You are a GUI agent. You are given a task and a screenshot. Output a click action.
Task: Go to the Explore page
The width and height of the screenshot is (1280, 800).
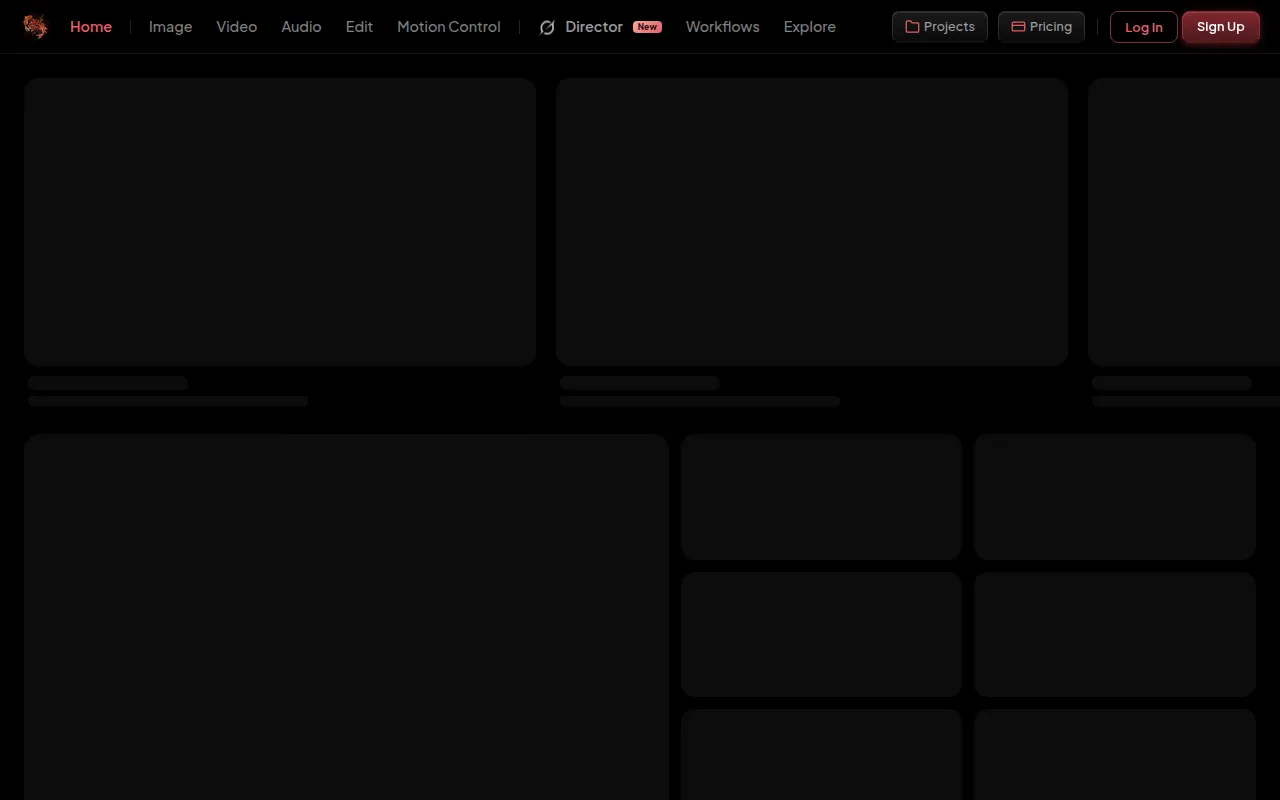[809, 27]
